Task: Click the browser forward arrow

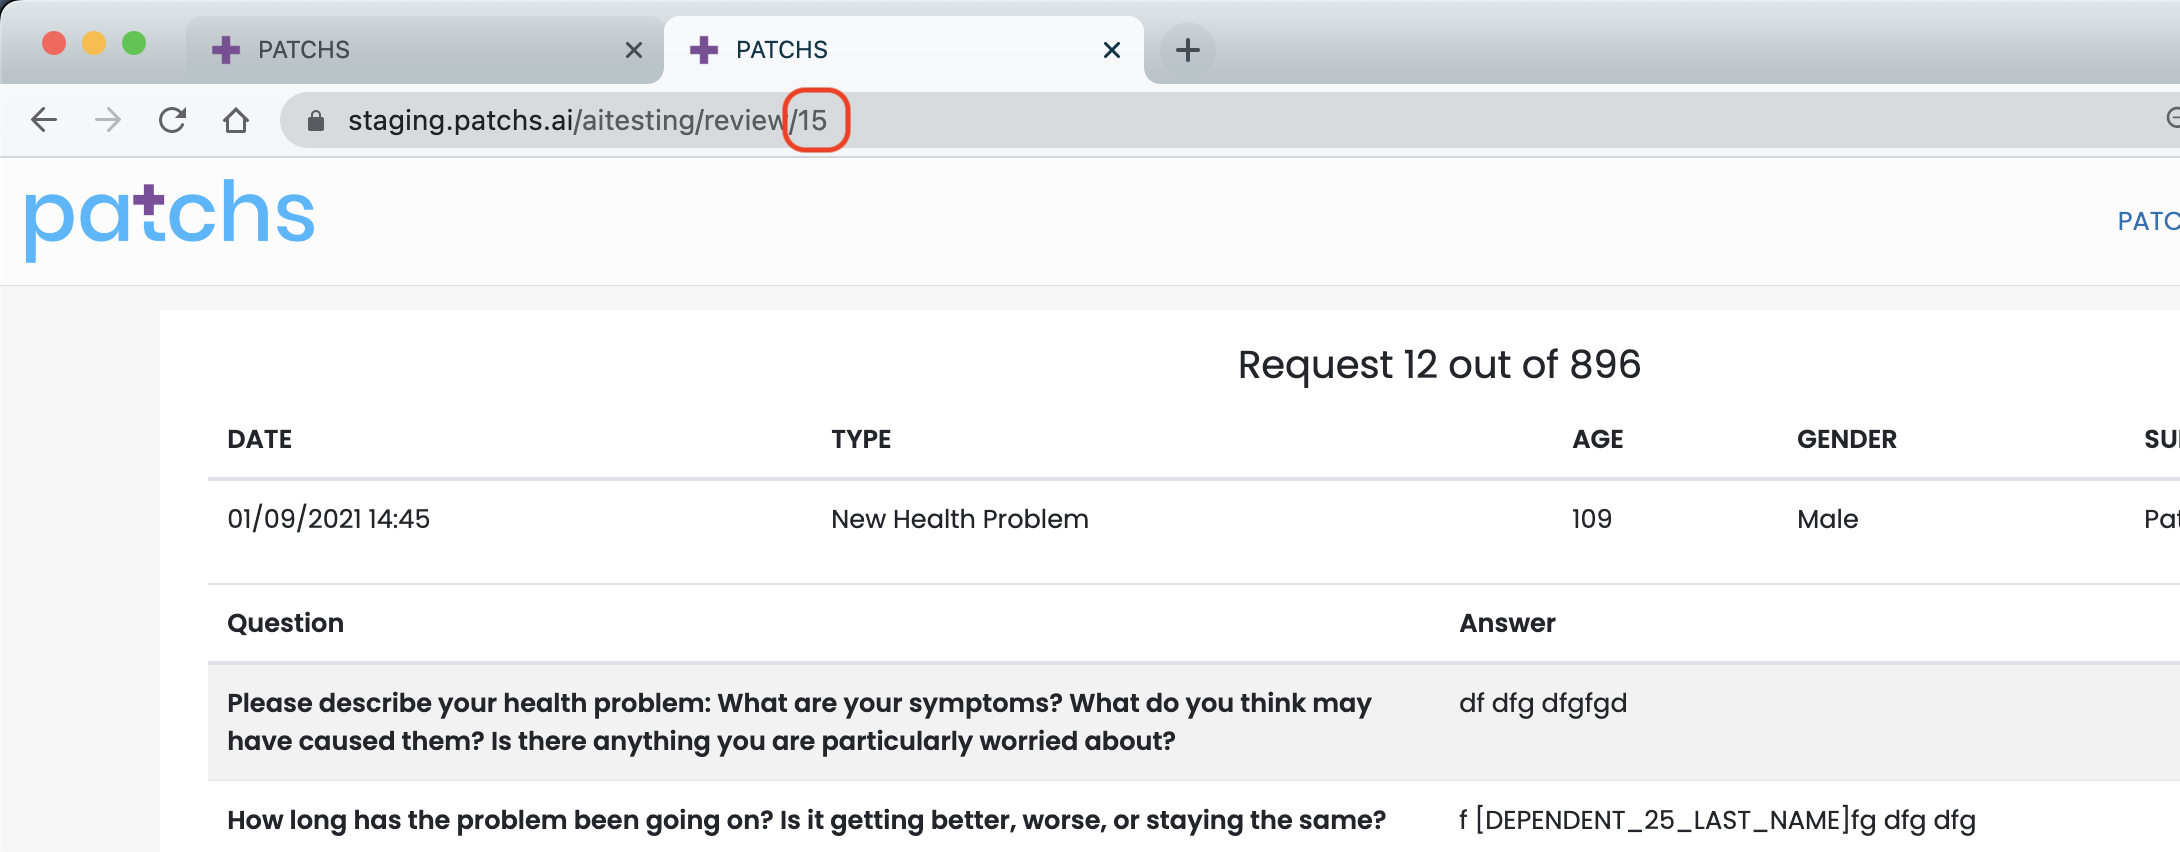Action: 108,120
